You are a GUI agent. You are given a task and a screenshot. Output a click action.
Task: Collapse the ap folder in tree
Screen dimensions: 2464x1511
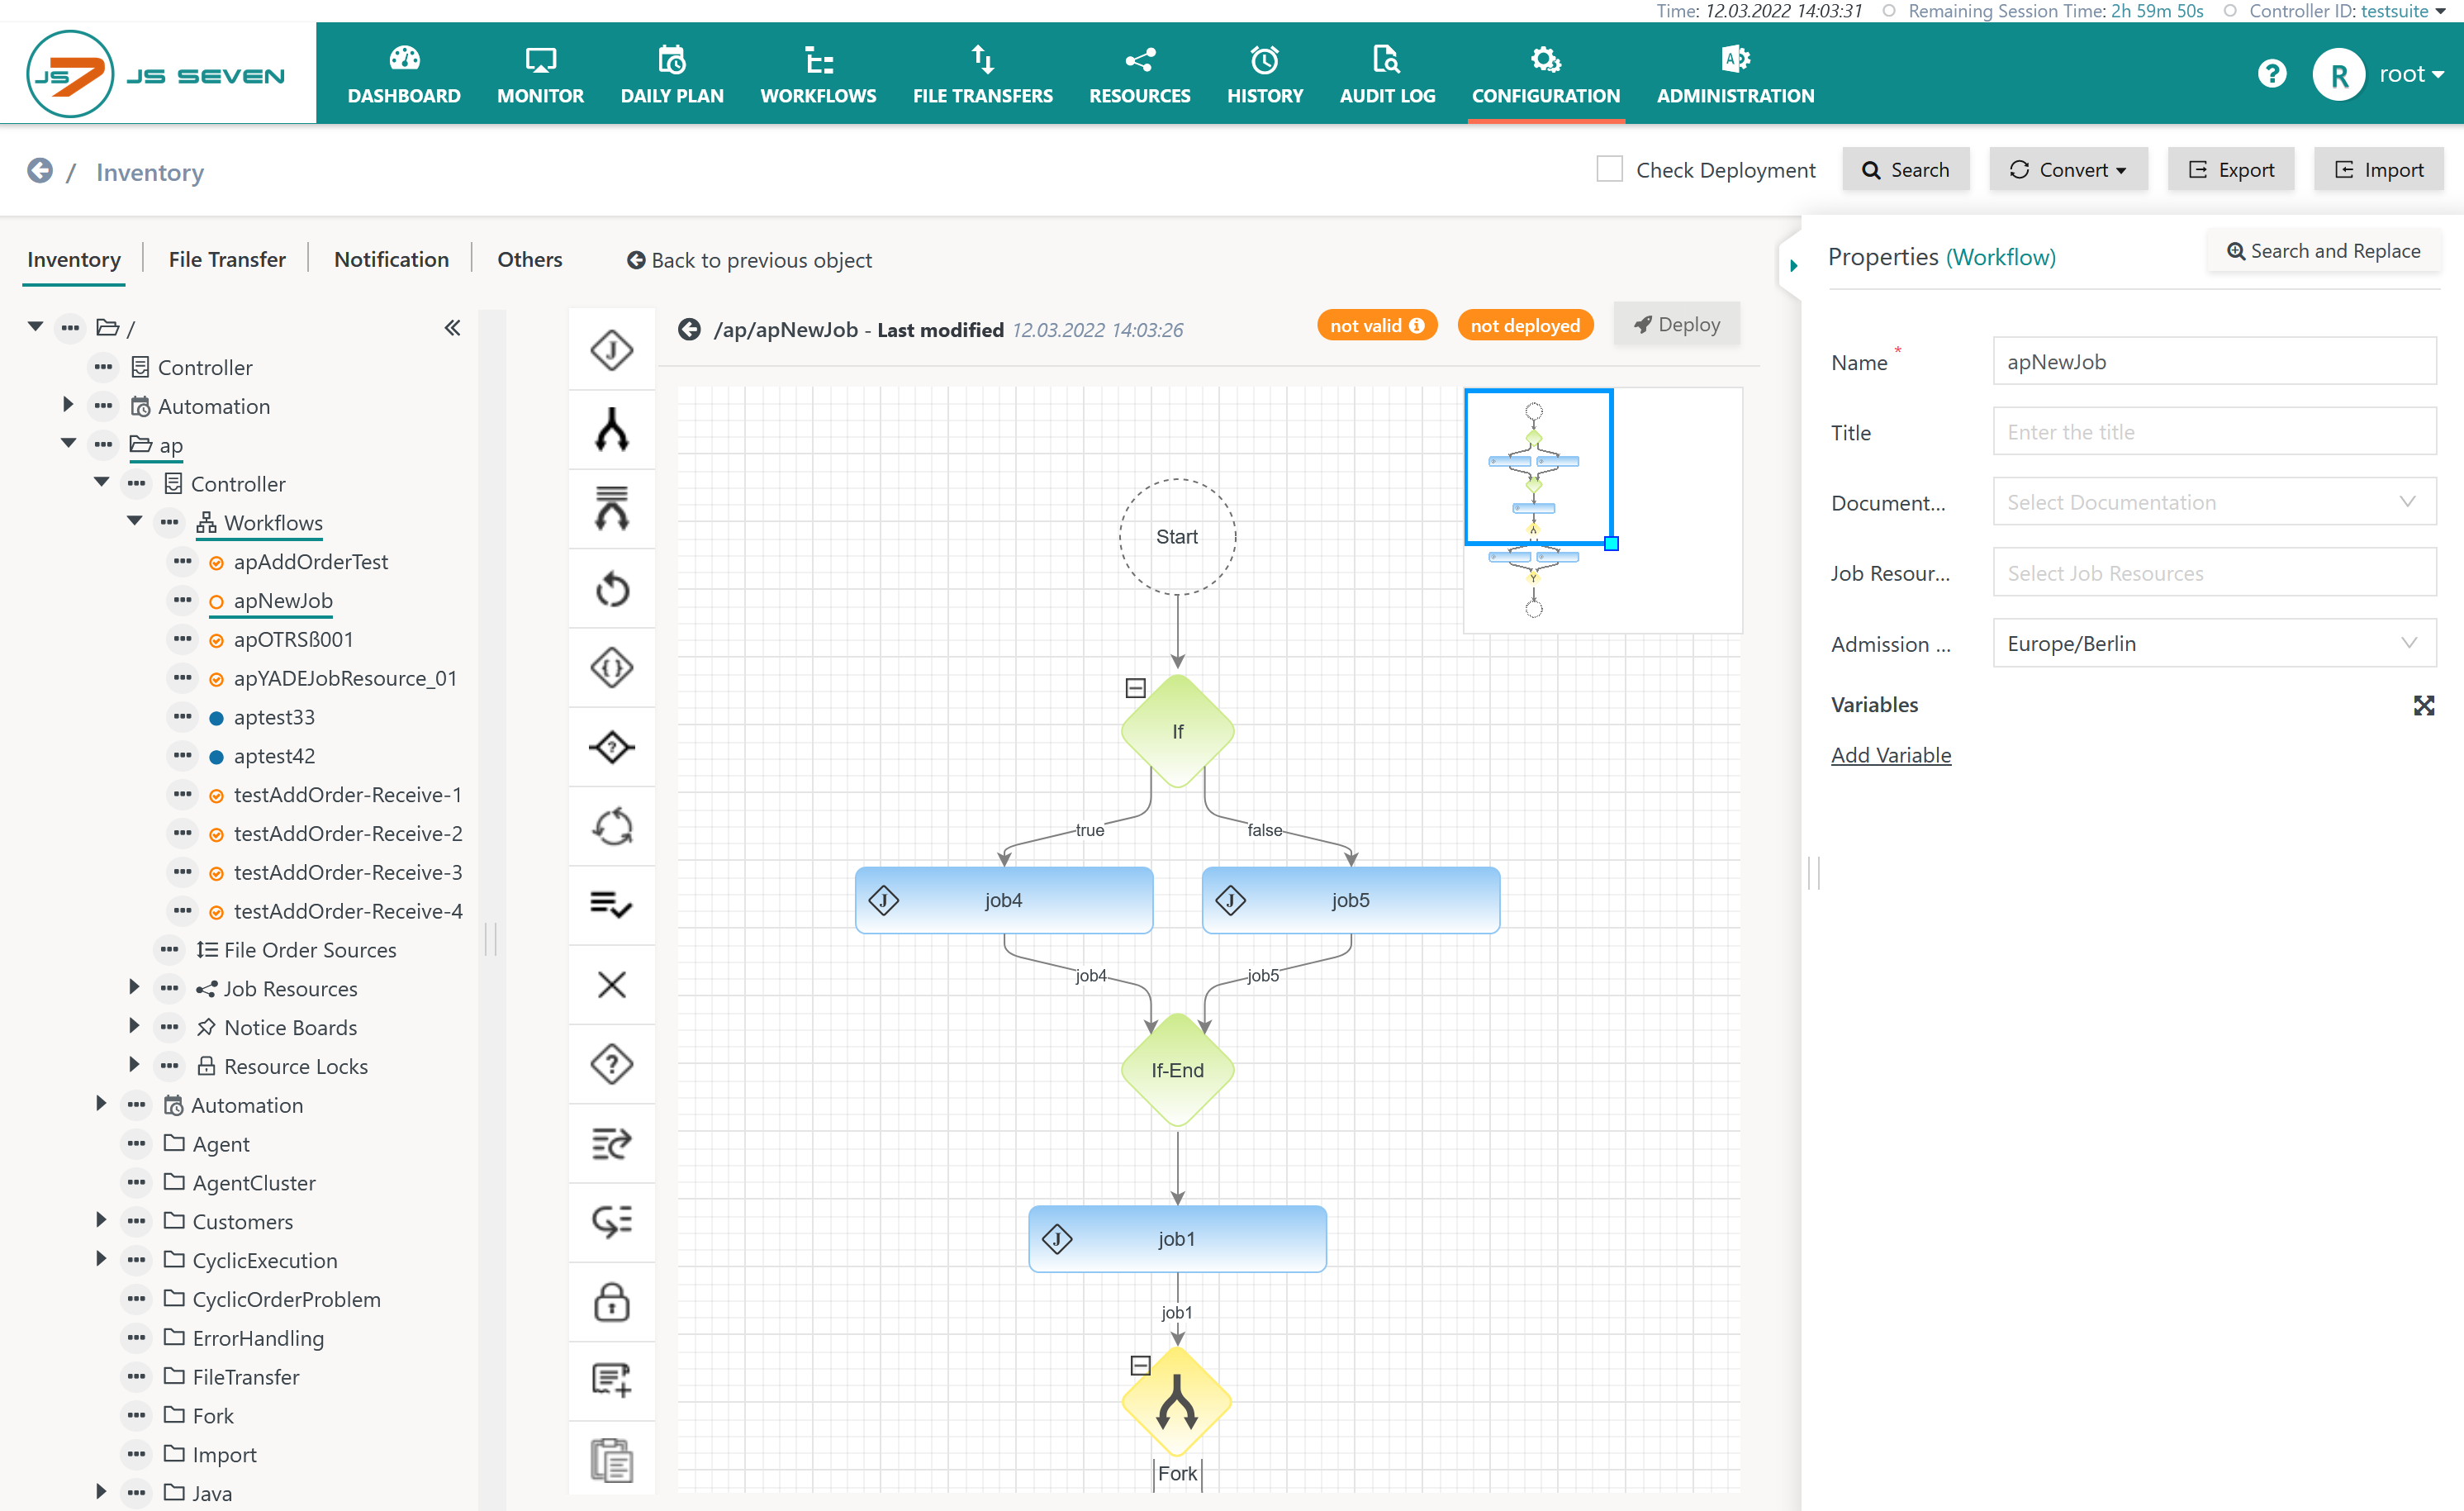[x=68, y=443]
